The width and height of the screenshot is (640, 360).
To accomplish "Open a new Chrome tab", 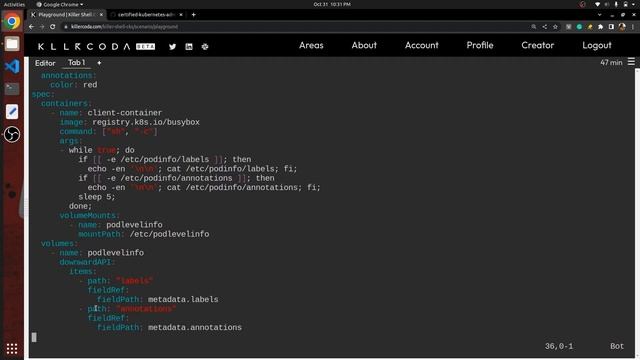I will (193, 15).
